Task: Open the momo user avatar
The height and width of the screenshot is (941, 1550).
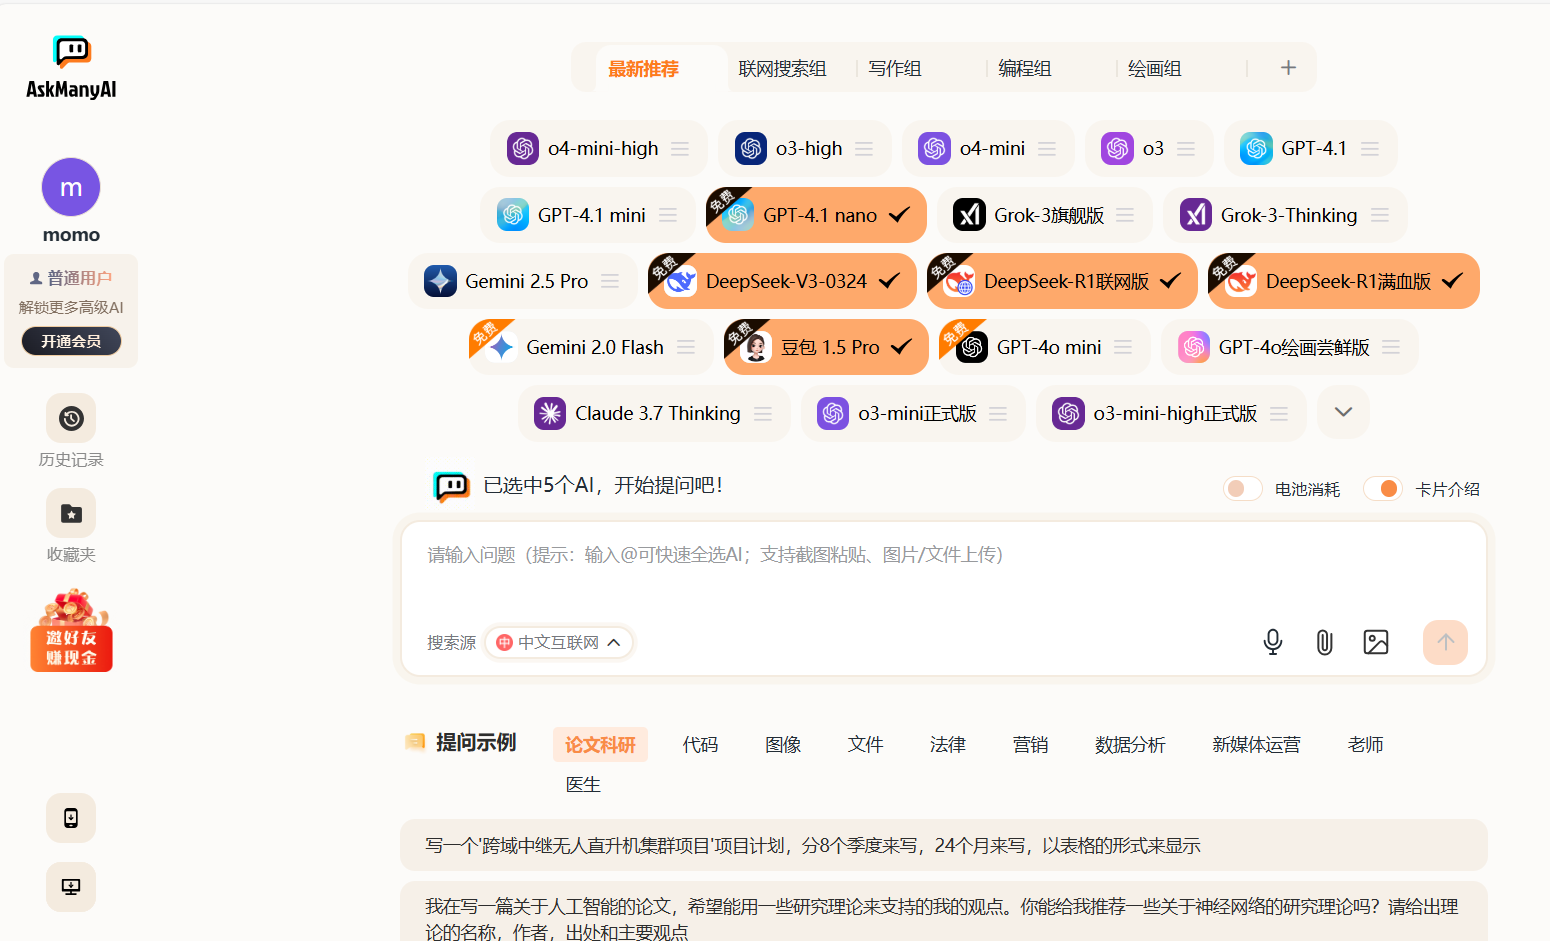Action: [x=71, y=187]
